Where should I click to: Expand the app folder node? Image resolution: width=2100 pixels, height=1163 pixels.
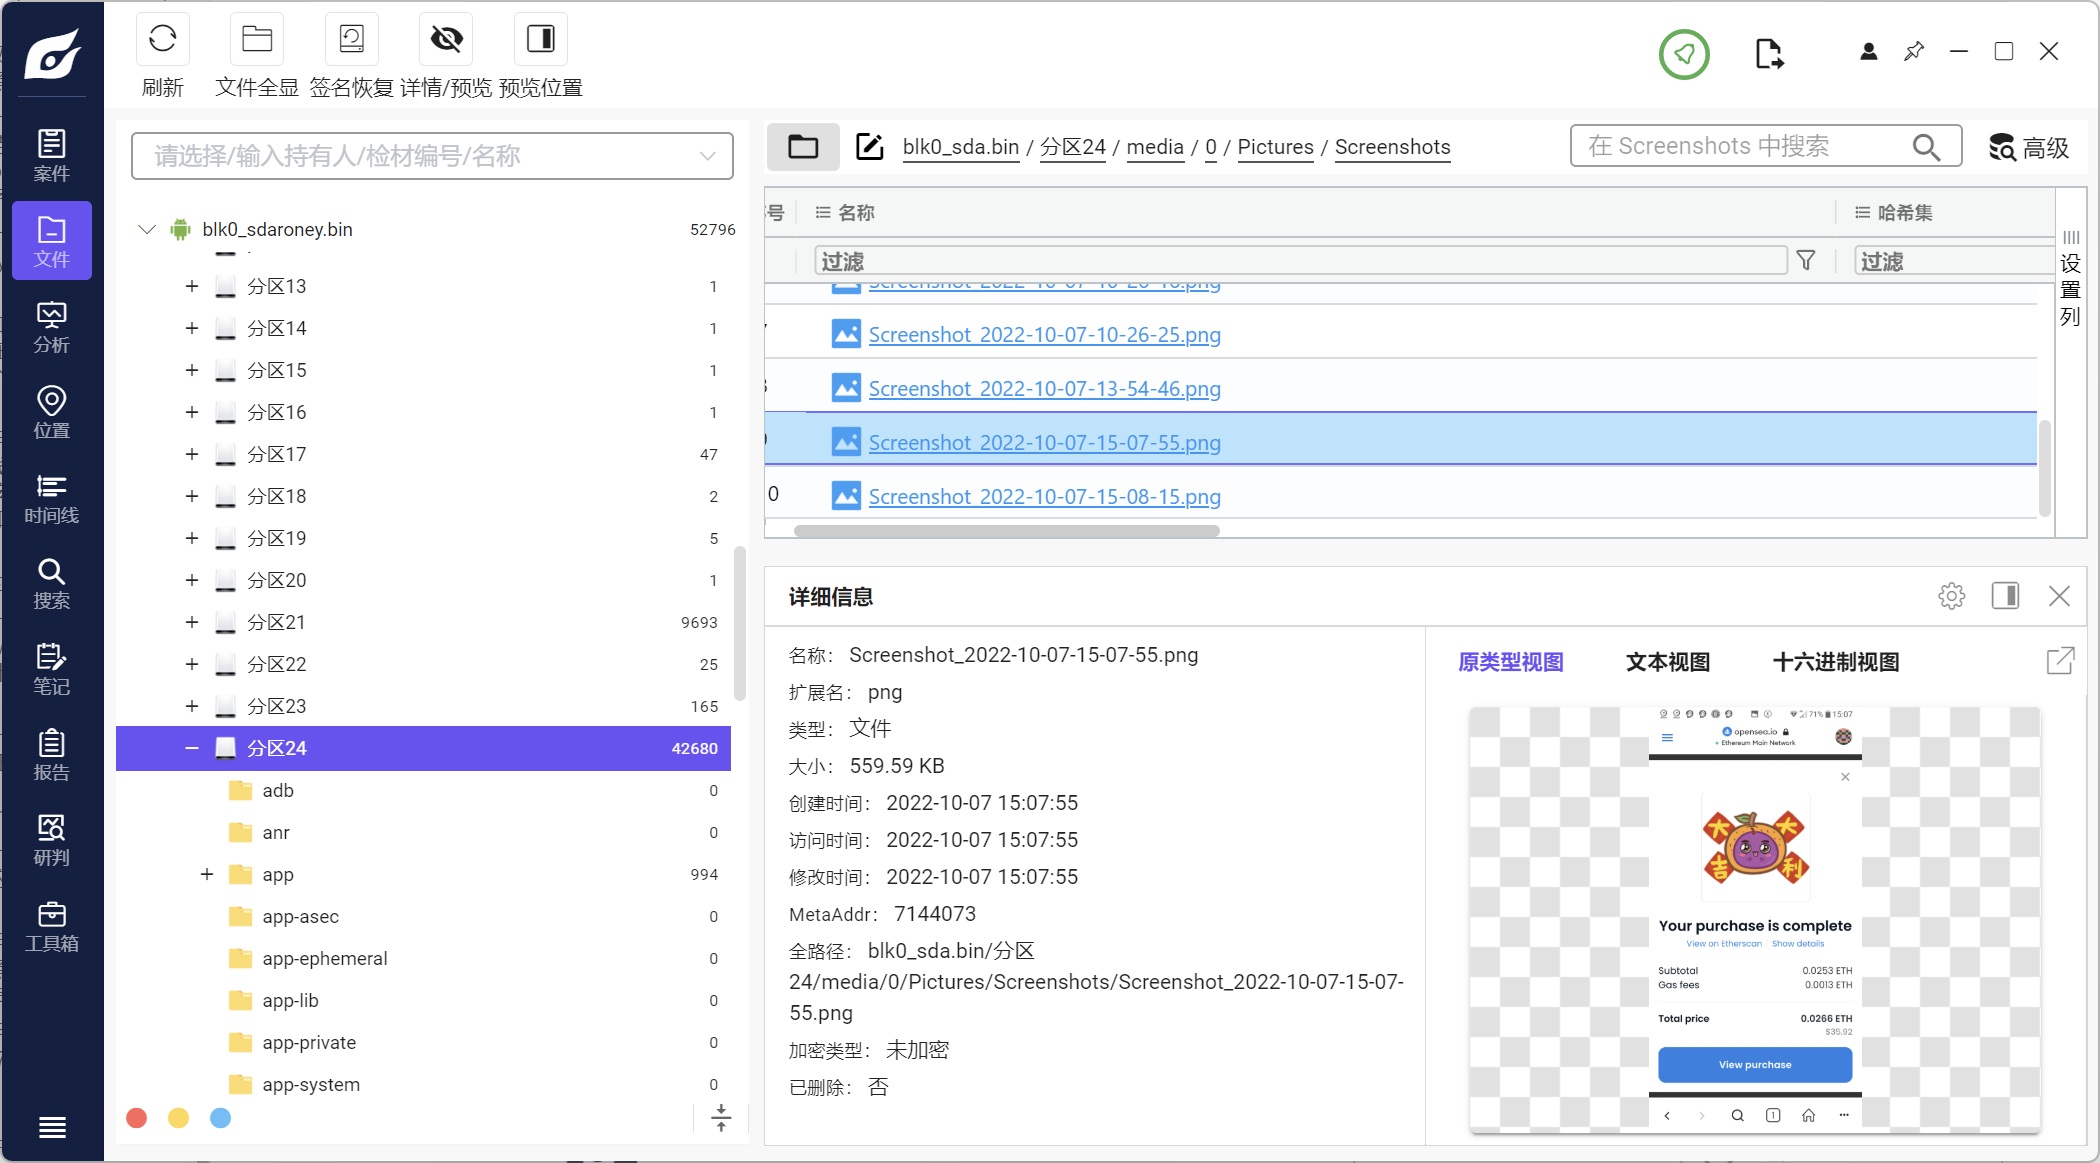pyautogui.click(x=207, y=874)
